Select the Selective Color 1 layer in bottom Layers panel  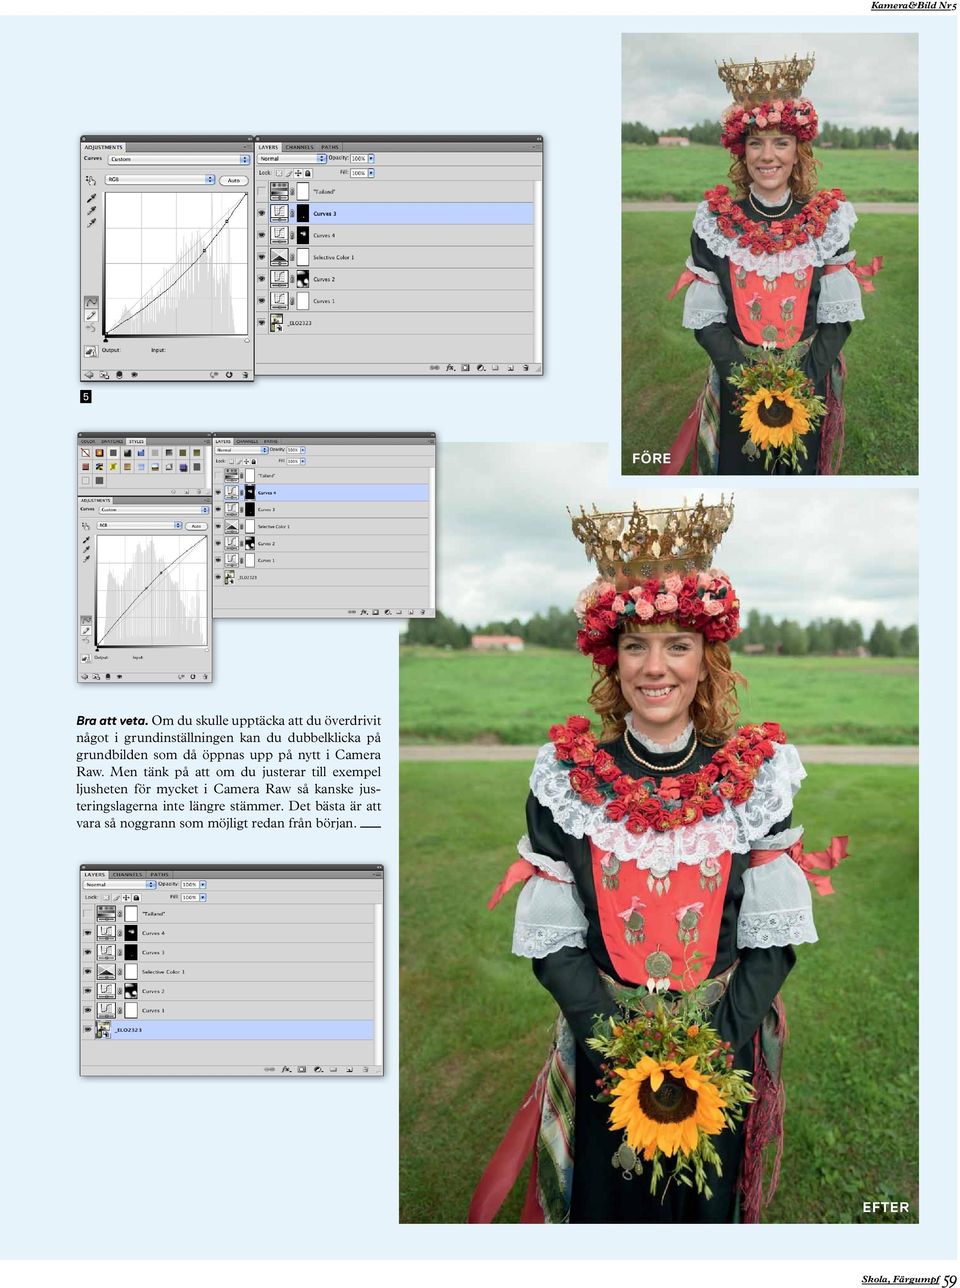point(227,972)
